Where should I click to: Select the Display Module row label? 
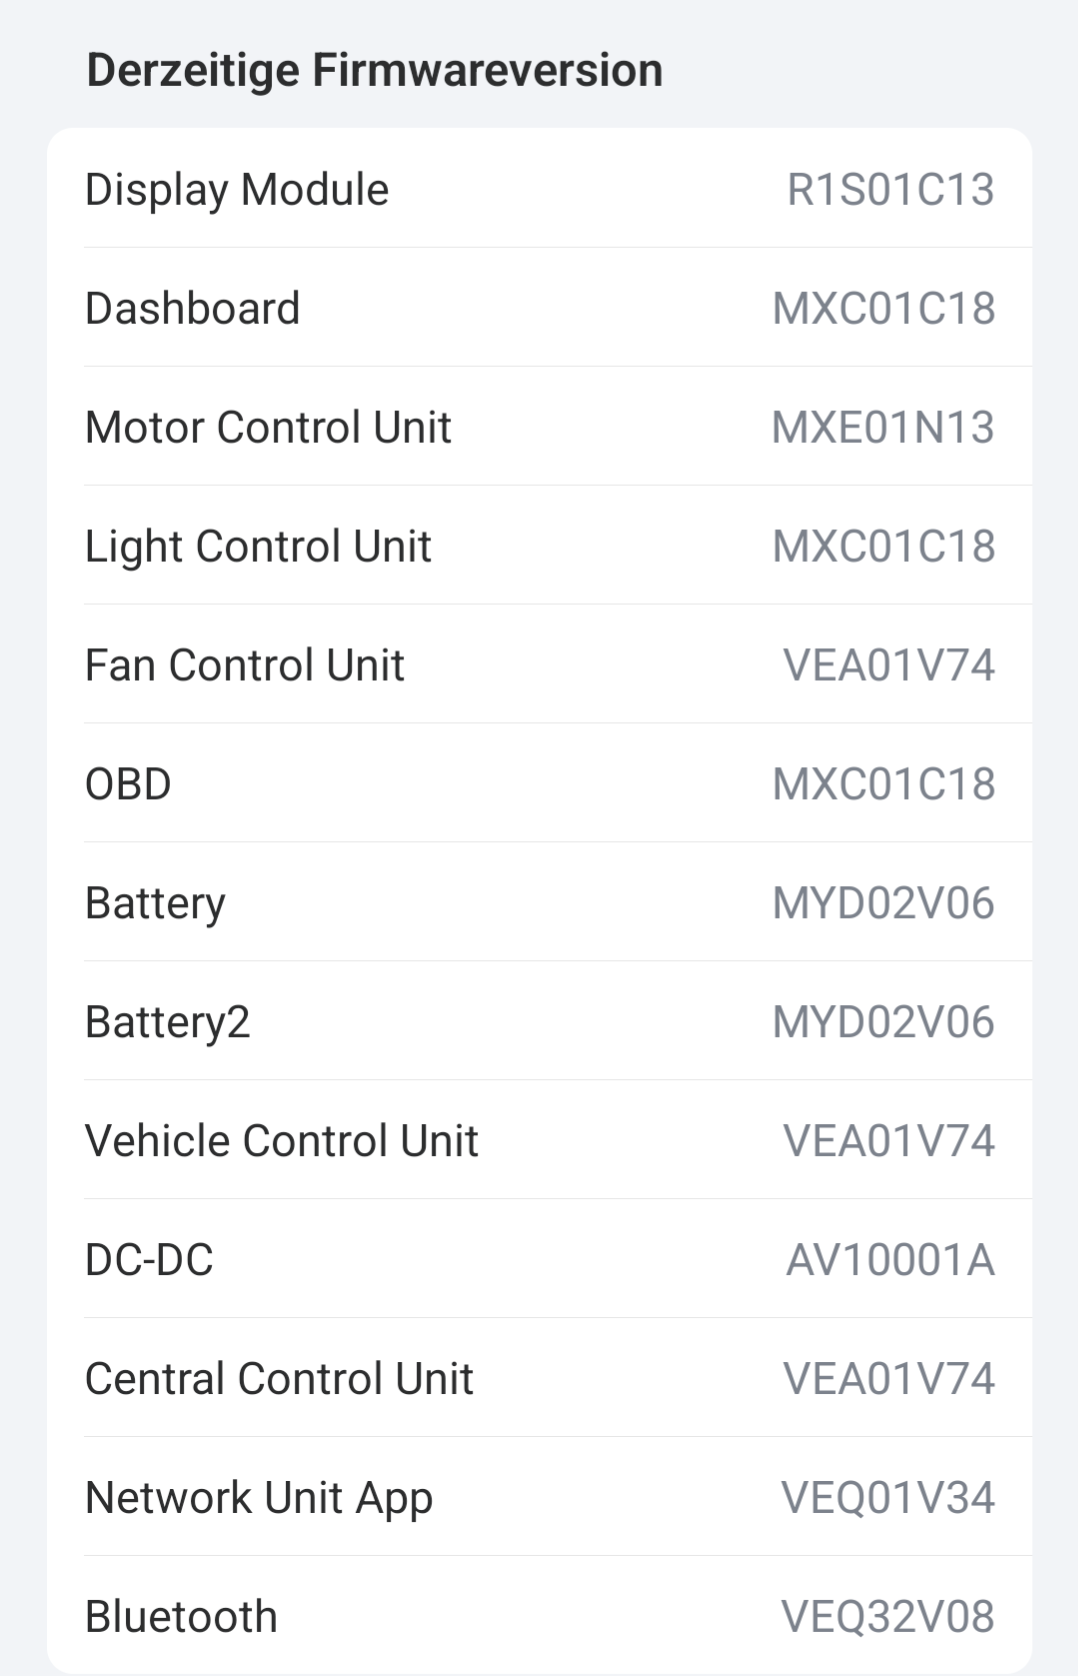237,189
